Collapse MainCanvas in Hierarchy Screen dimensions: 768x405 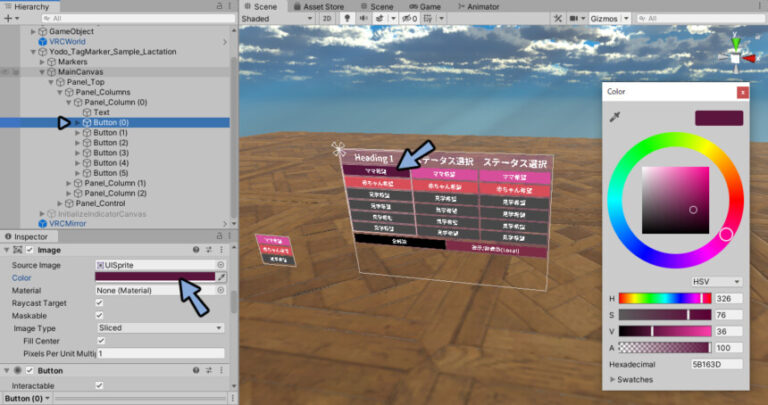pyautogui.click(x=42, y=72)
